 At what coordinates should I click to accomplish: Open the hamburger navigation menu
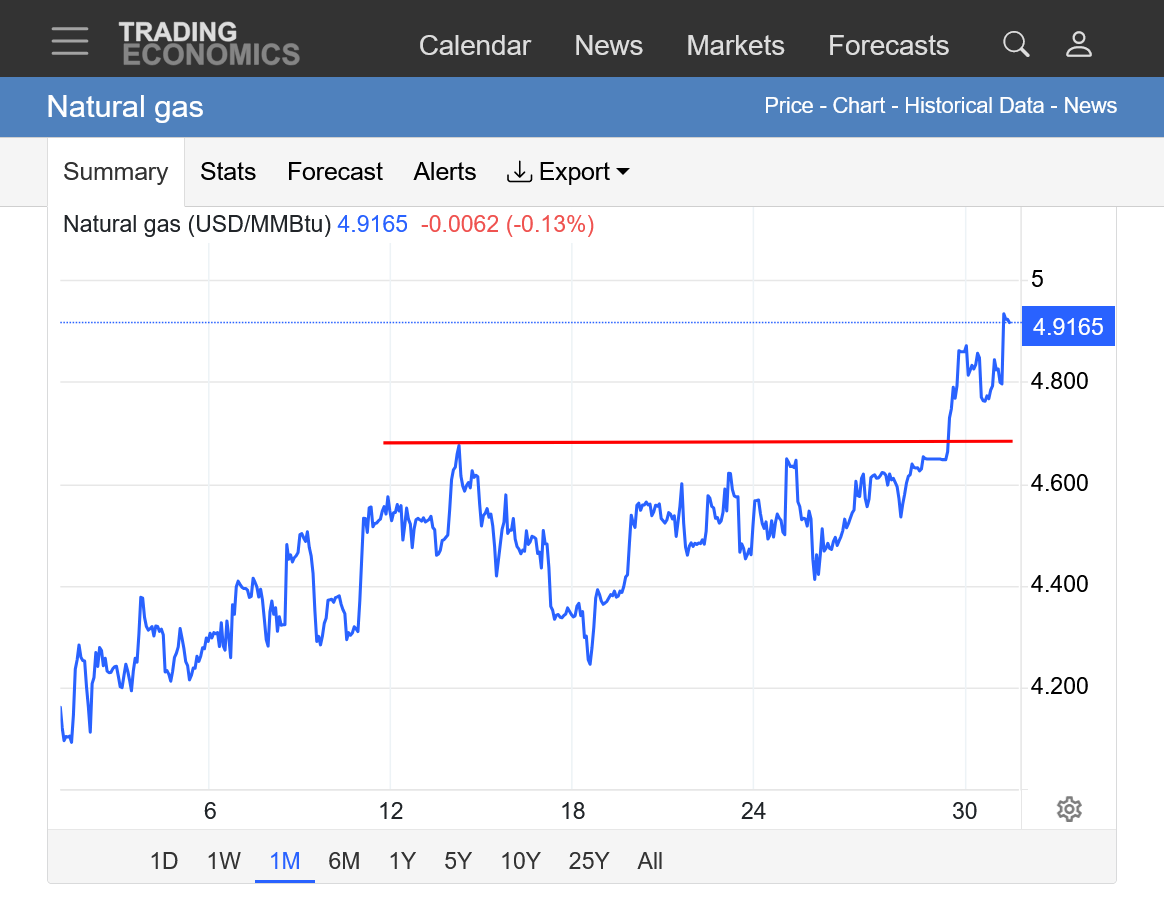pyautogui.click(x=70, y=42)
